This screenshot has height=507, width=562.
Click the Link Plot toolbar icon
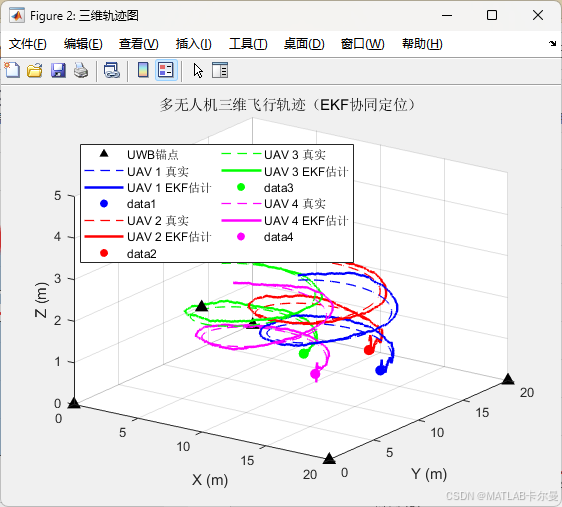pos(111,70)
